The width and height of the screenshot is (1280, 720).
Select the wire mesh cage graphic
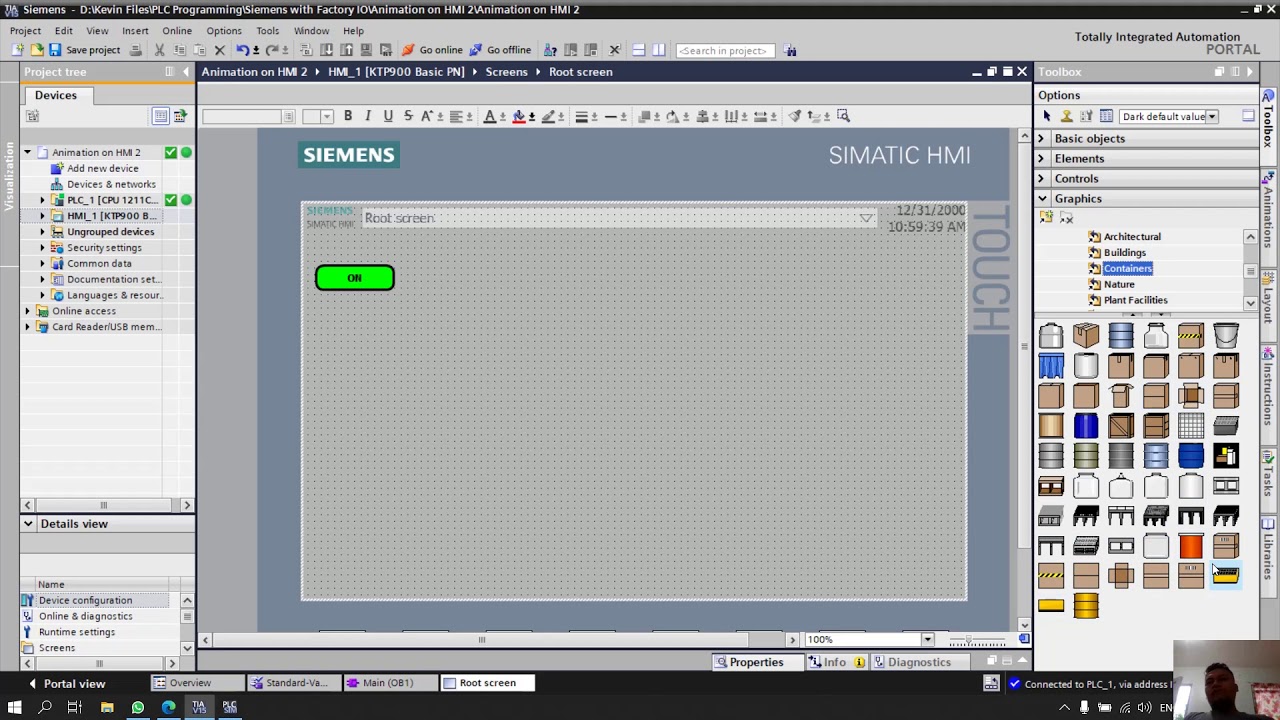(x=1191, y=426)
